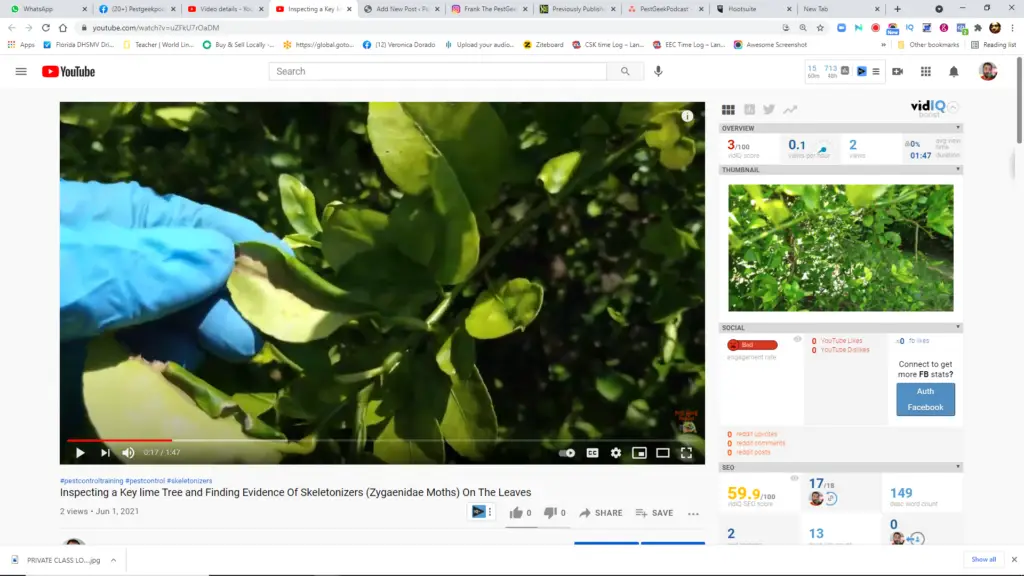Switch to Postgeekpodcast Facebook tab
1024x576 pixels.
click(135, 9)
